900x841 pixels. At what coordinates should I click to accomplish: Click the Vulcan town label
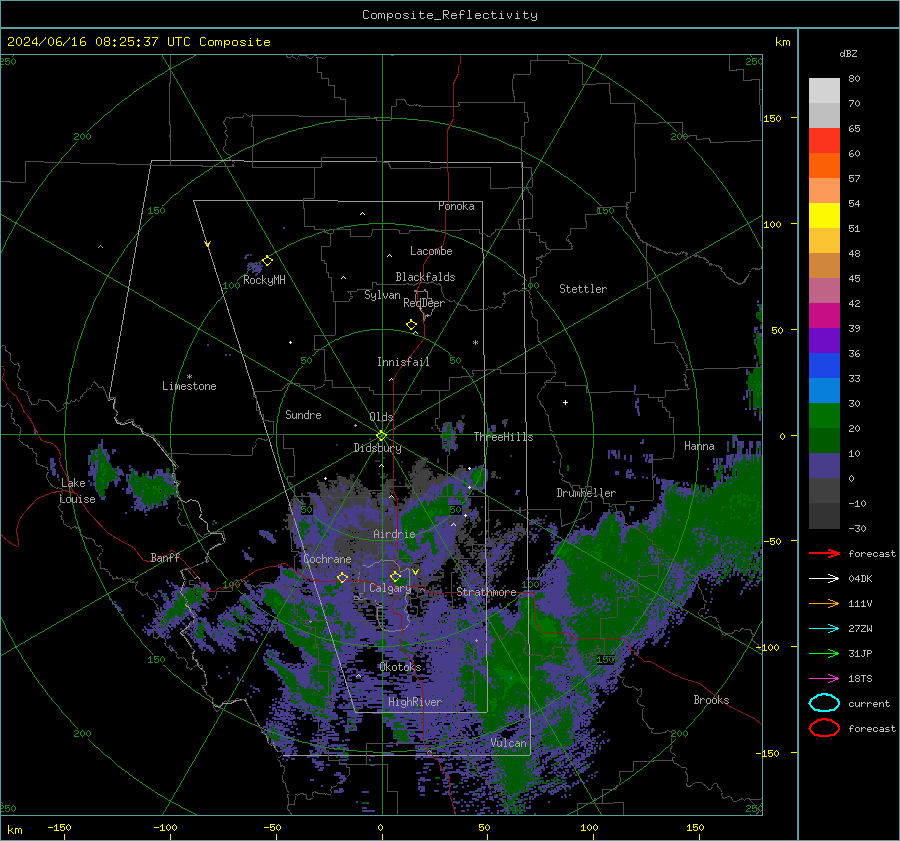(508, 743)
